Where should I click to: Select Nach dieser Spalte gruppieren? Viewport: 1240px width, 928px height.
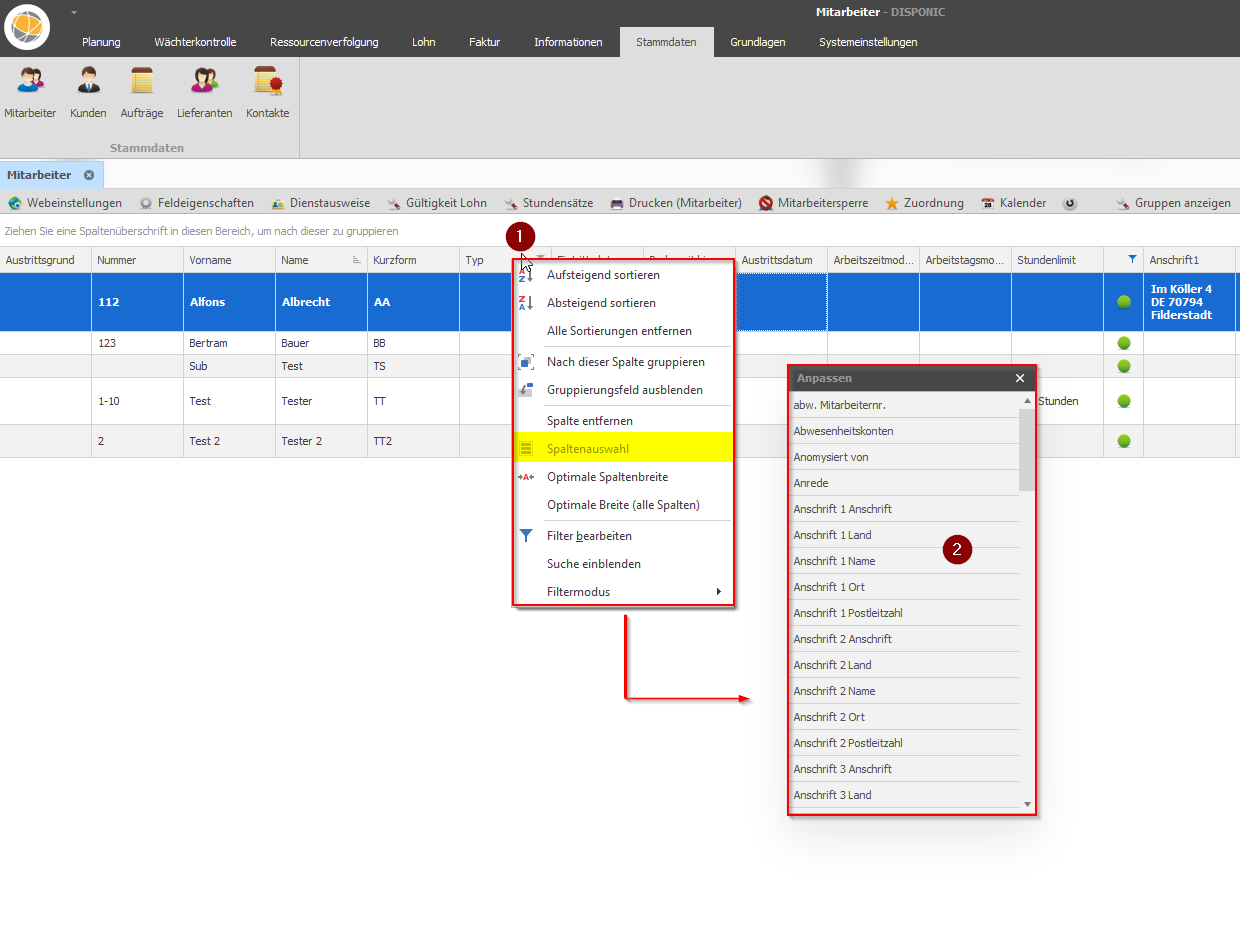pos(623,362)
